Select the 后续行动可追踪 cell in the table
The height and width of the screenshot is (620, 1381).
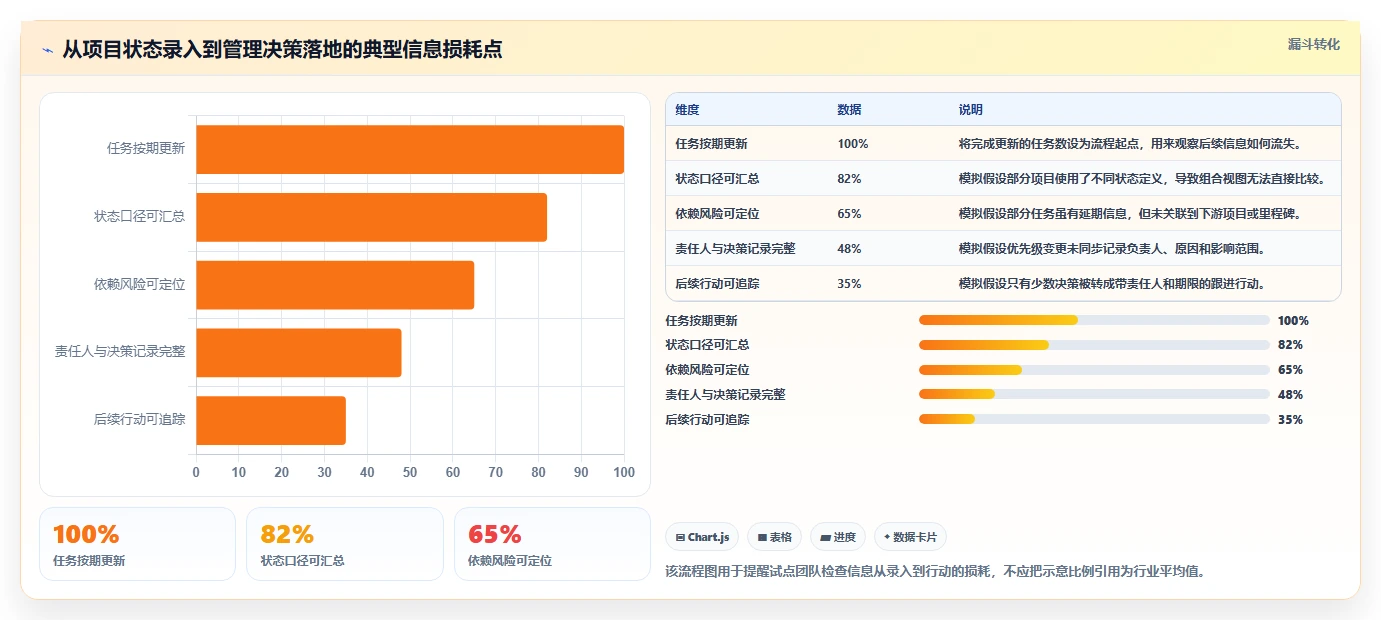click(x=717, y=284)
